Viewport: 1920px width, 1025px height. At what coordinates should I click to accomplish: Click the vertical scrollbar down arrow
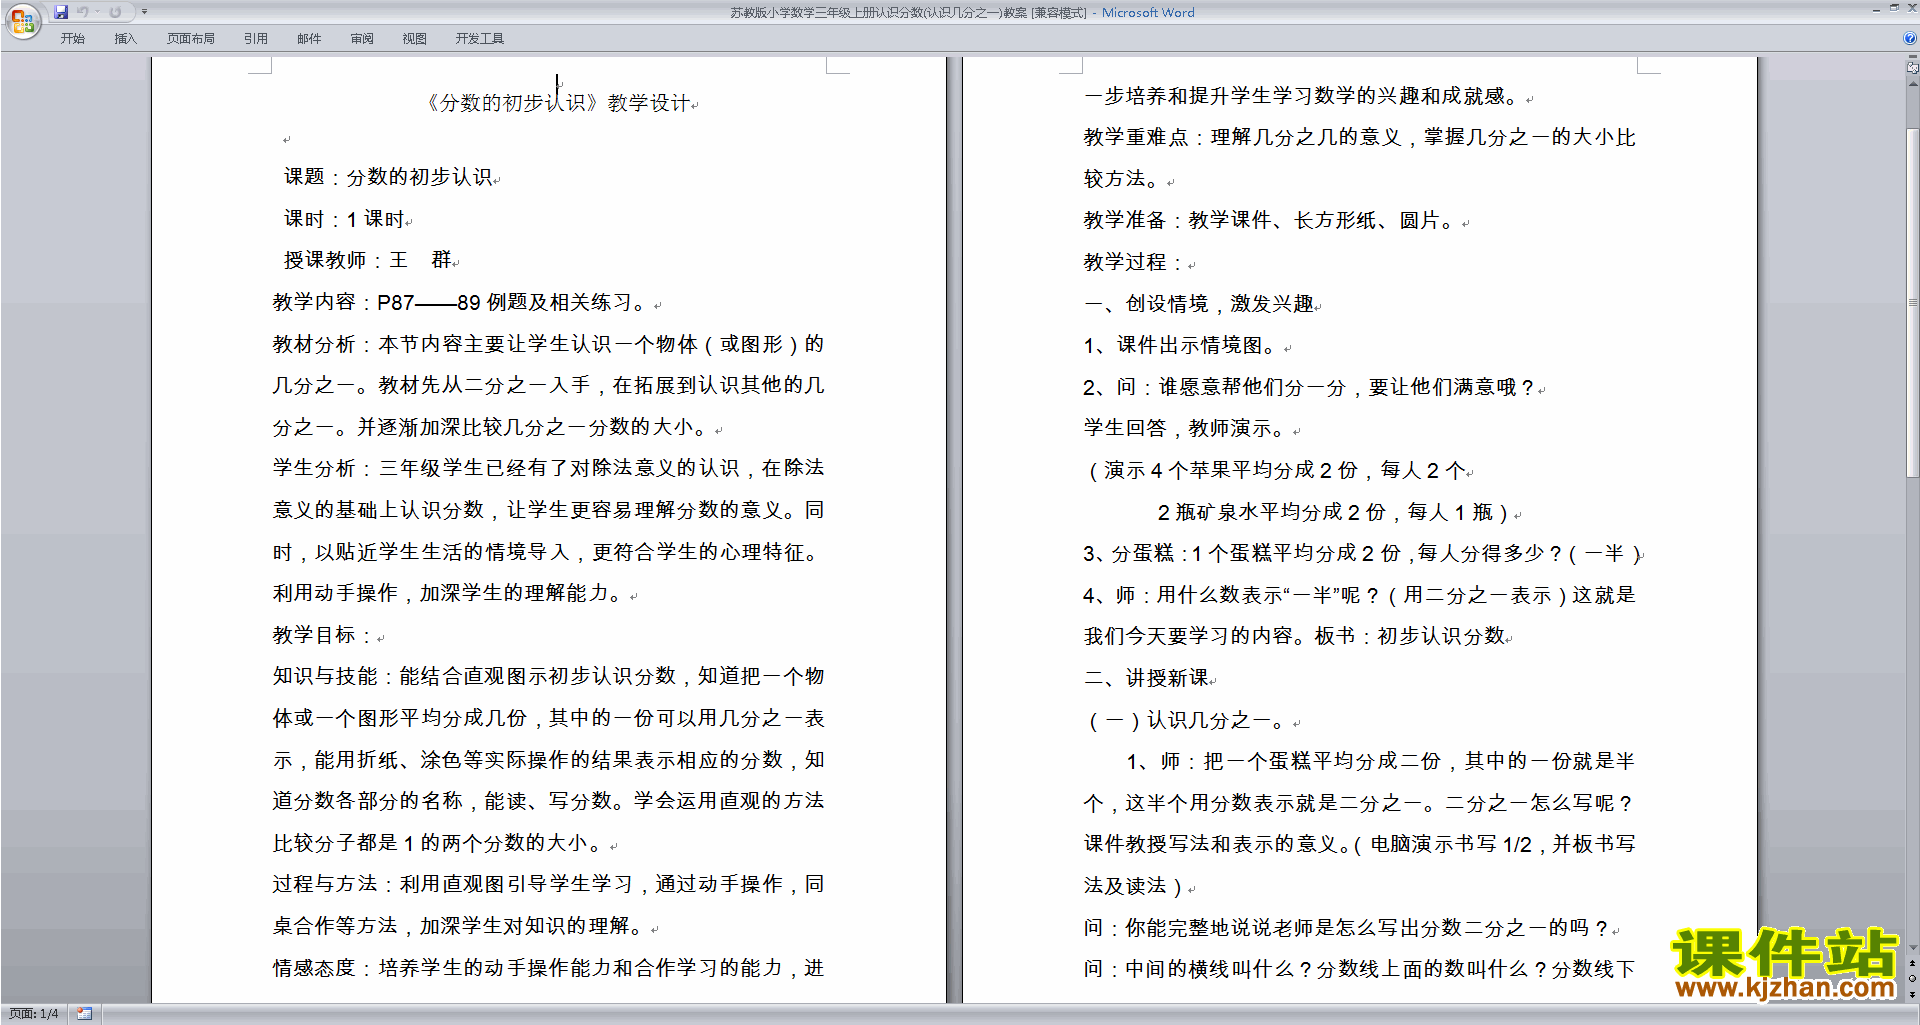1913,948
